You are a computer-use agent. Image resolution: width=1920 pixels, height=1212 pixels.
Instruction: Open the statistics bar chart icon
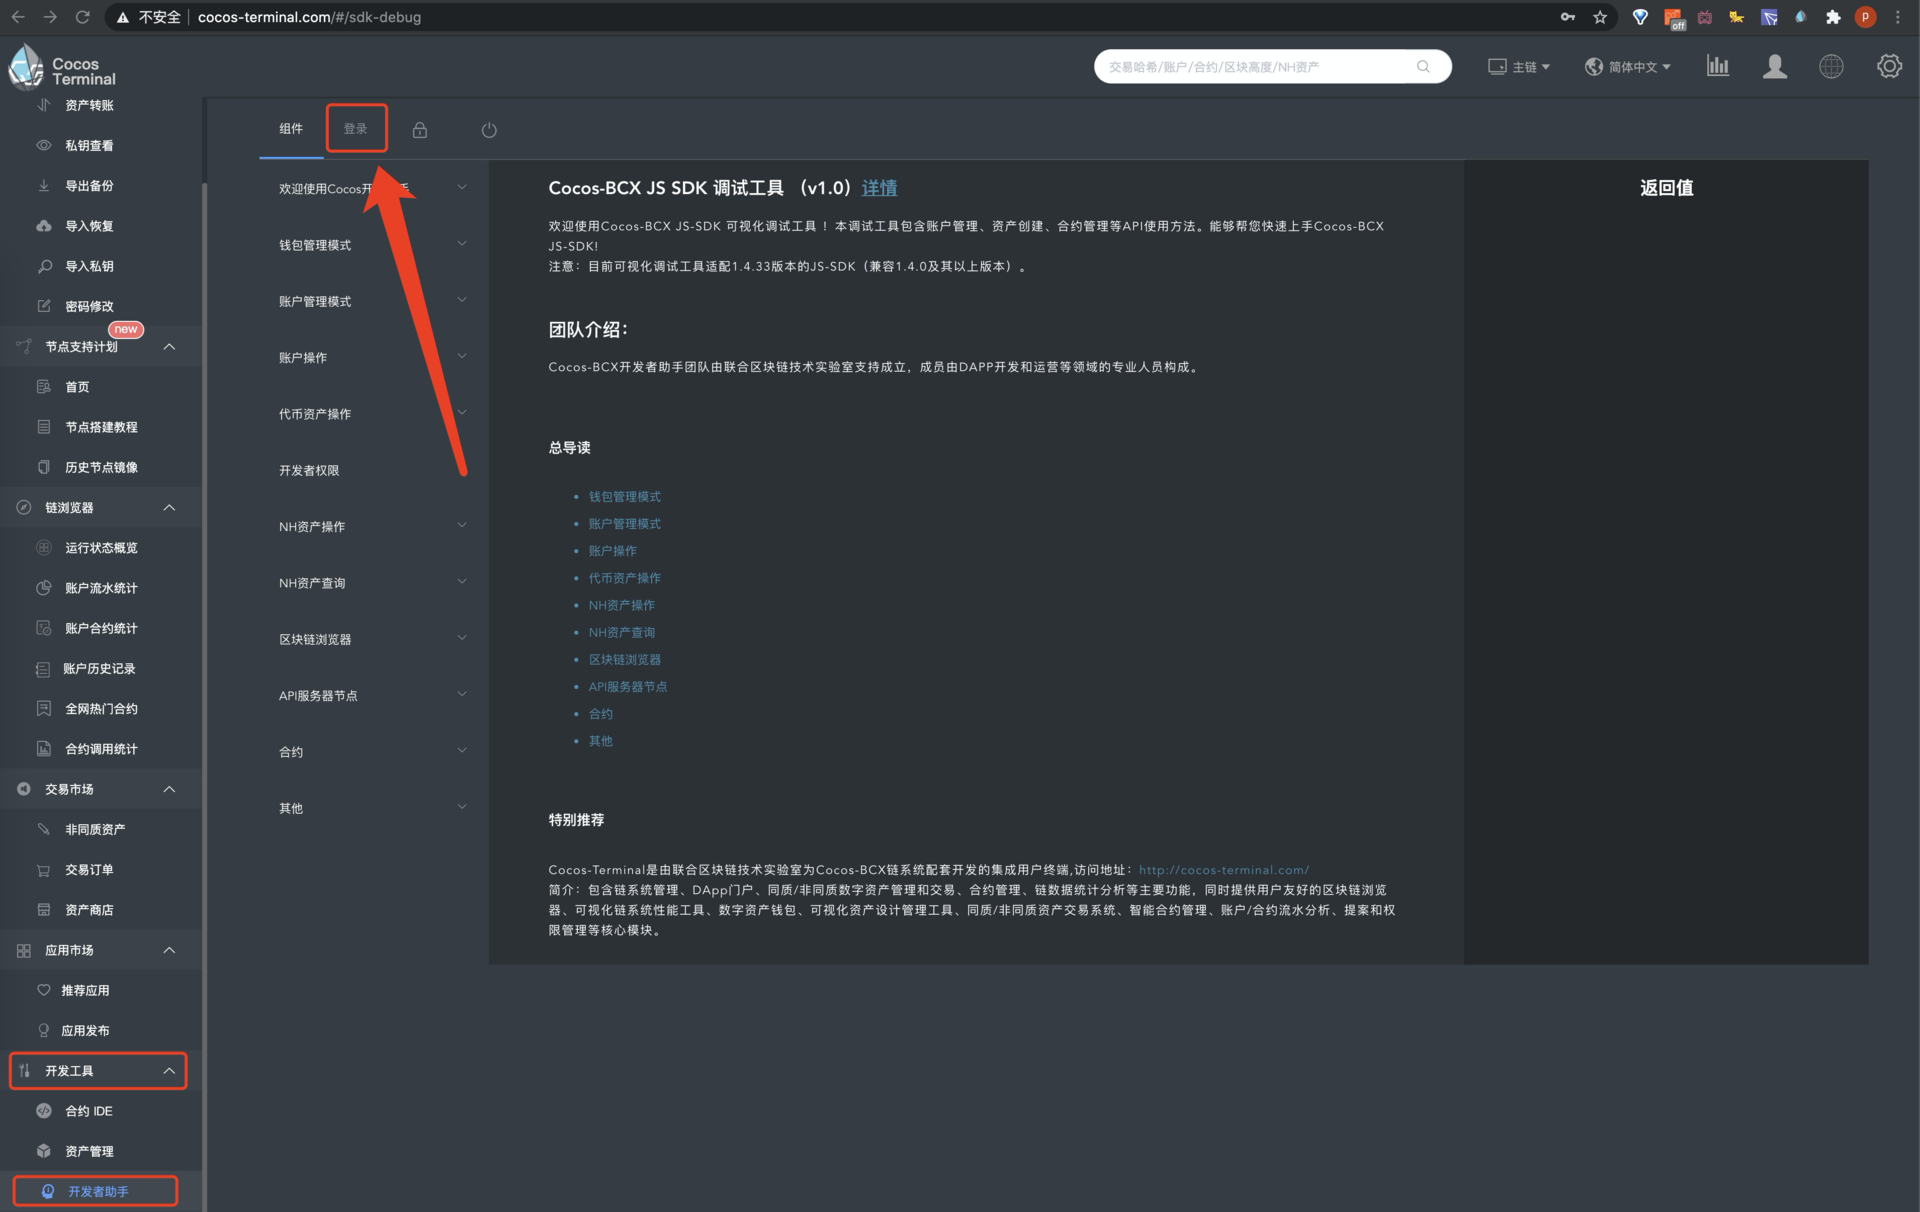pos(1717,66)
